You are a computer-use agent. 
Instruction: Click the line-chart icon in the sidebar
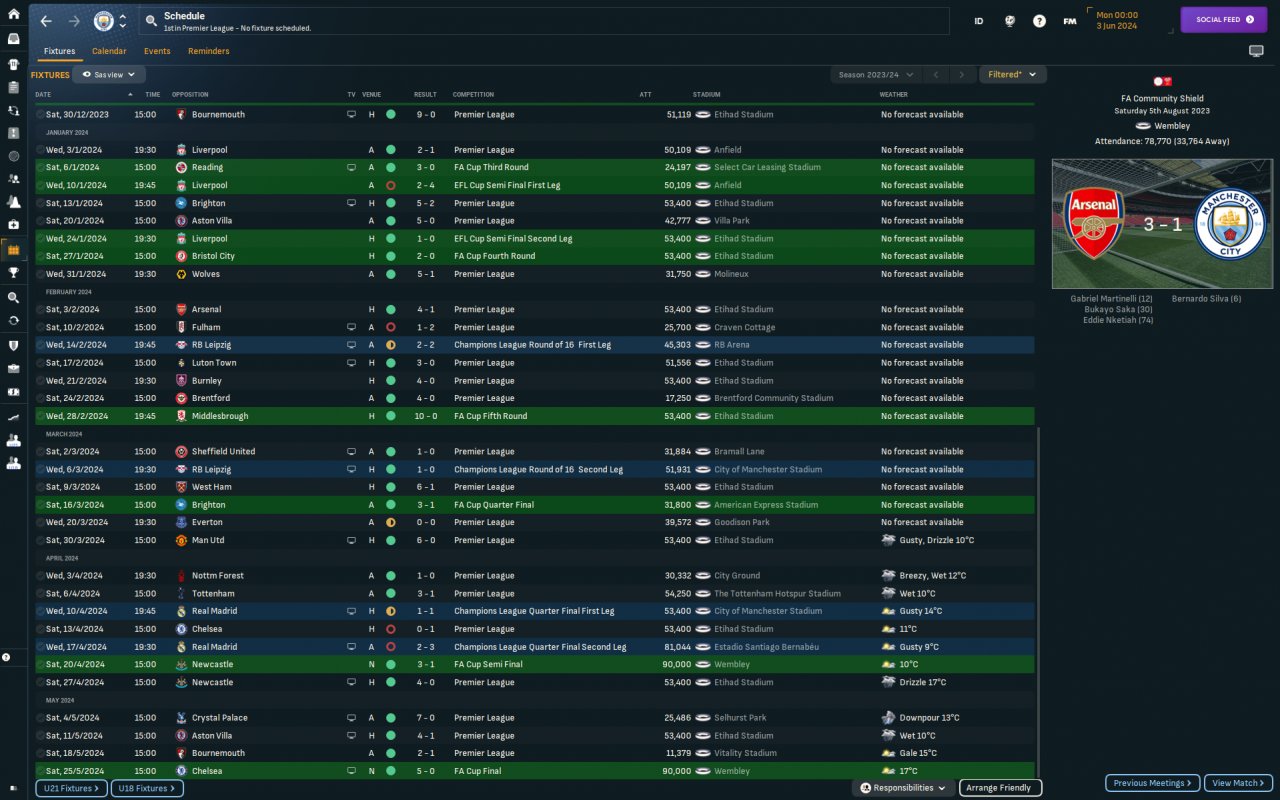(14, 416)
